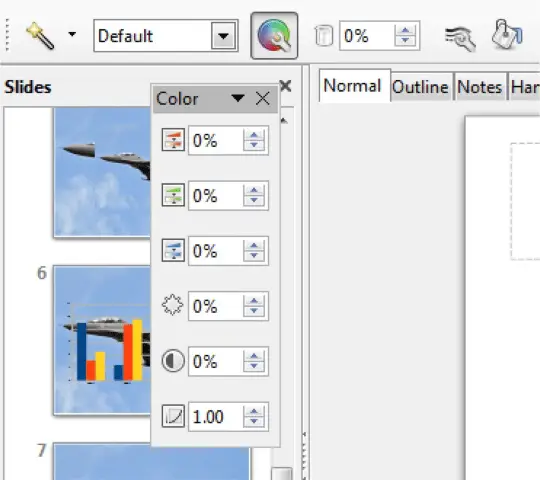Click the Line properties icon

point(460,38)
